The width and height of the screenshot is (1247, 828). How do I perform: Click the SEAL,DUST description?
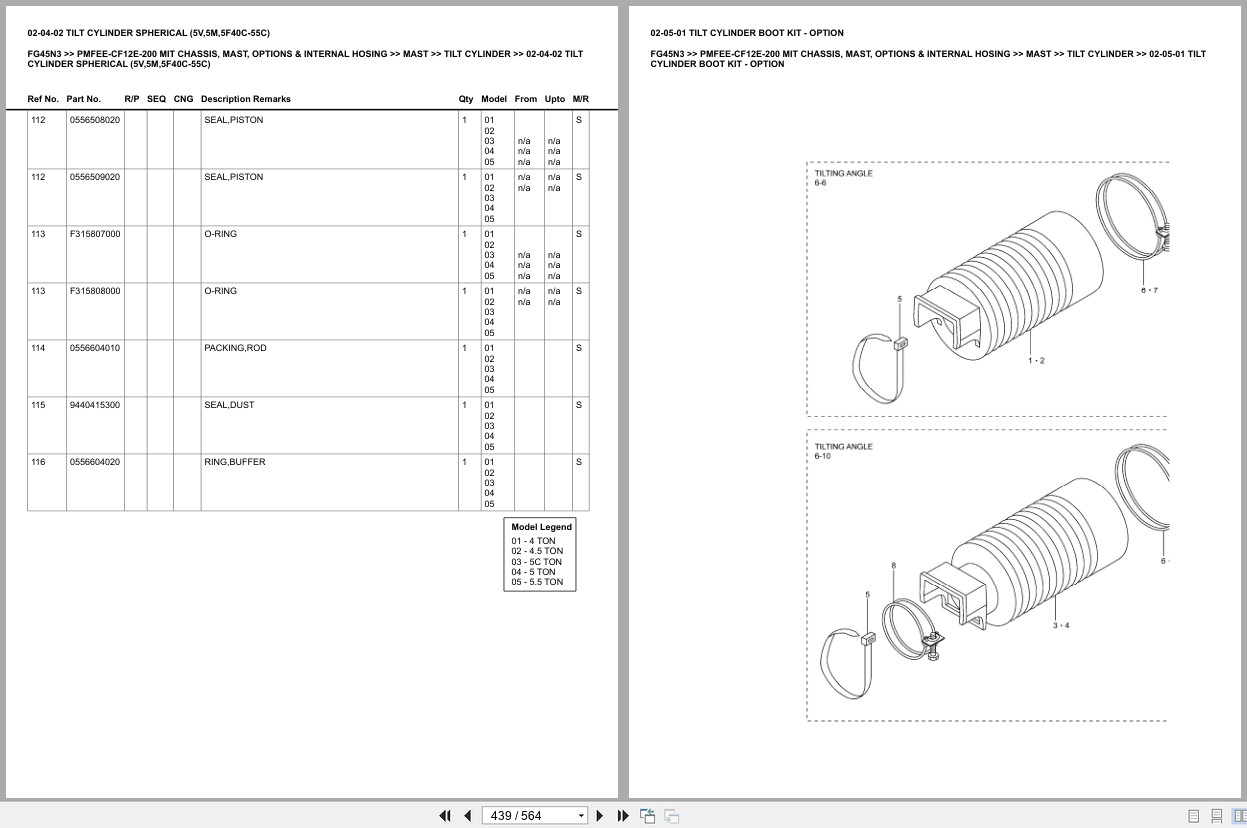tap(229, 405)
